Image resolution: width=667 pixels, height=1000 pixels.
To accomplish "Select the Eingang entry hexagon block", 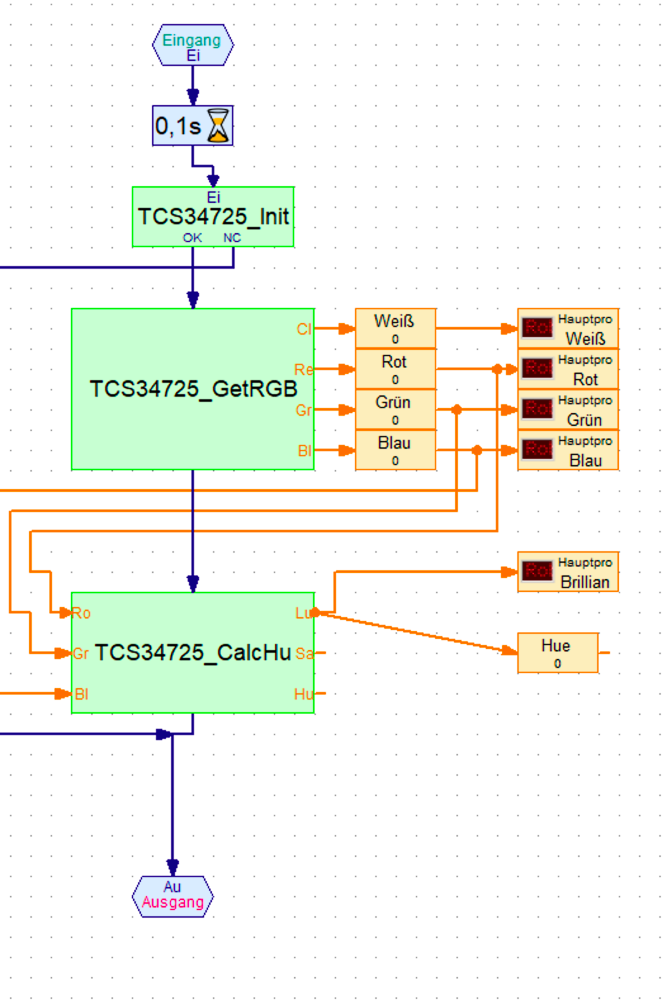I will 193,45.
